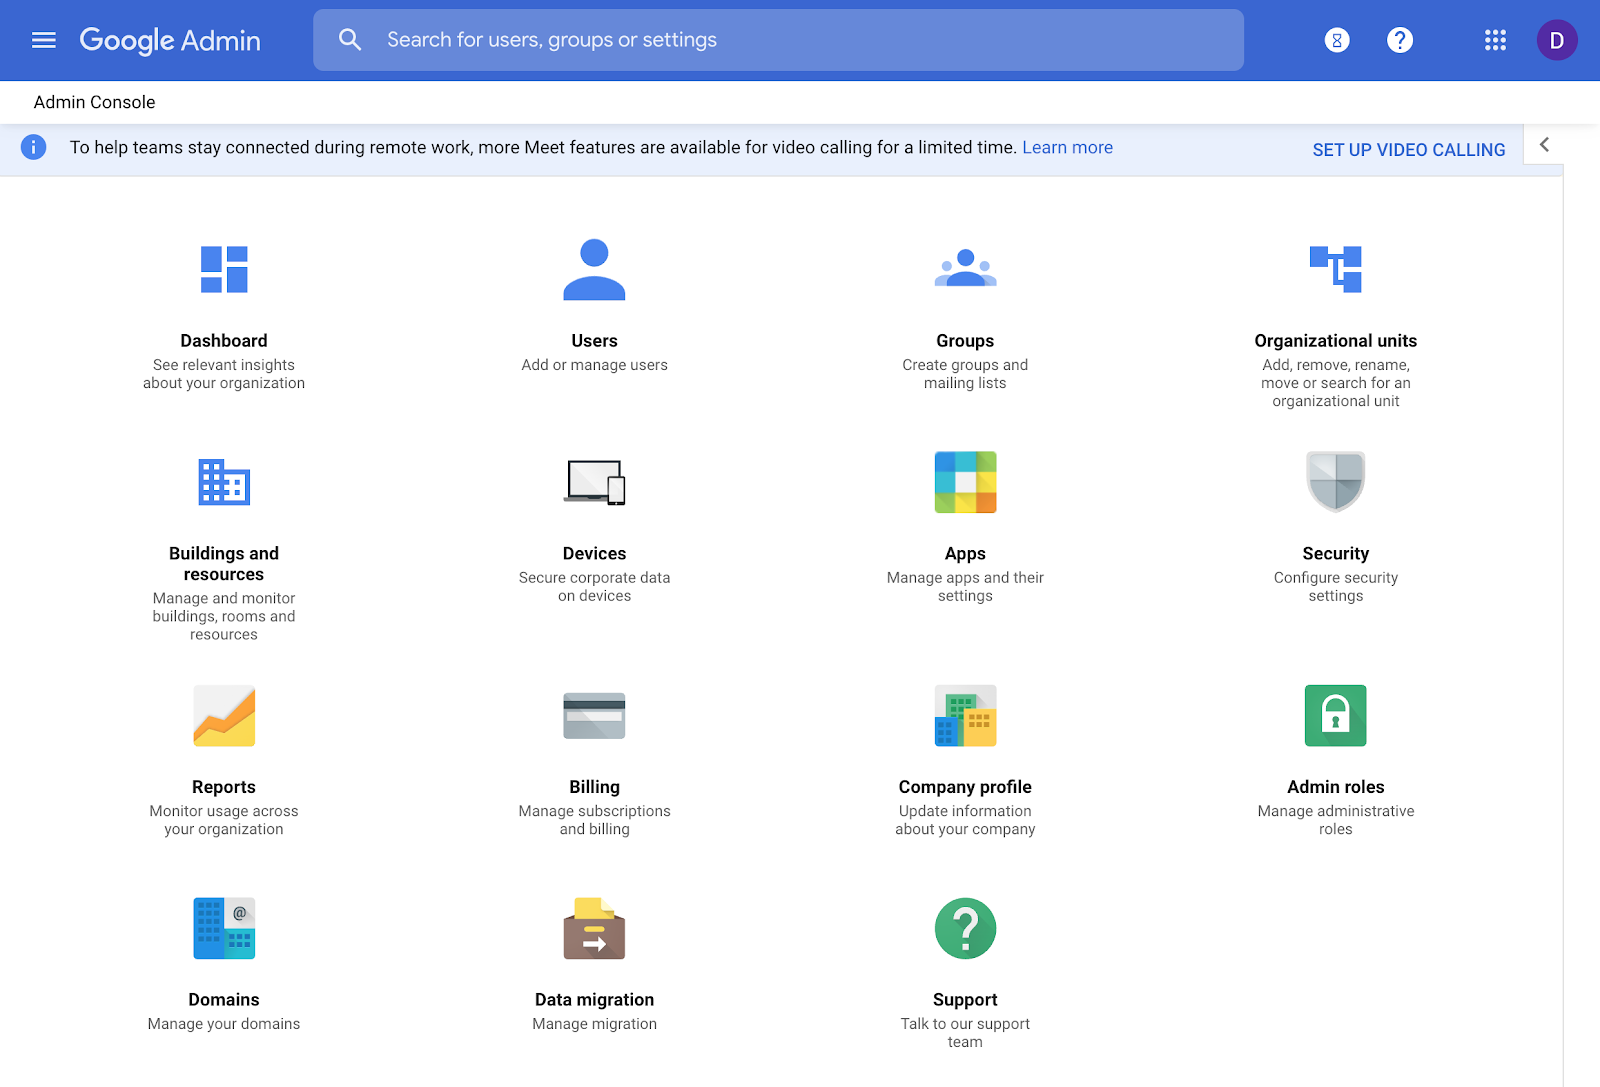Click SET UP VIDEO CALLING

pyautogui.click(x=1408, y=149)
